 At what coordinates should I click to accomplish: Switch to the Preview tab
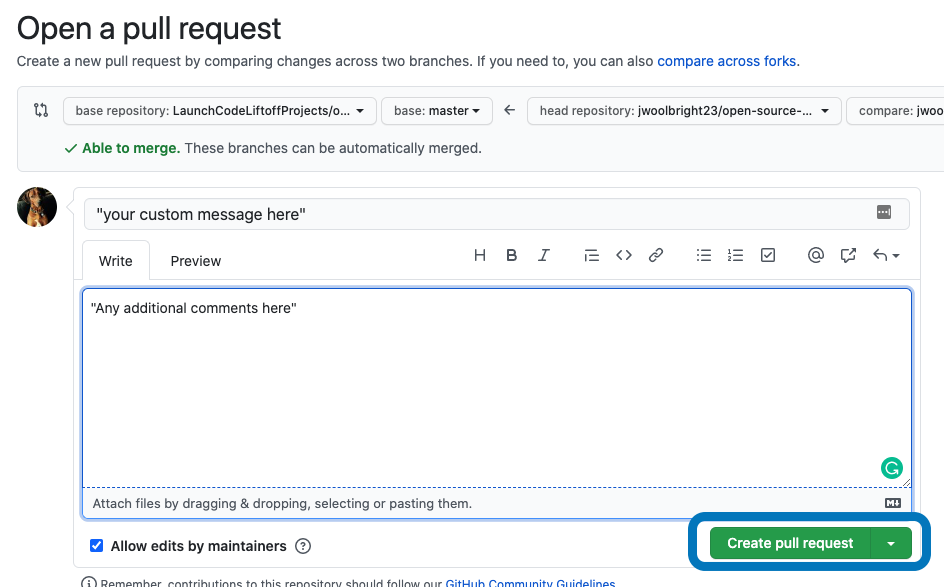196,261
